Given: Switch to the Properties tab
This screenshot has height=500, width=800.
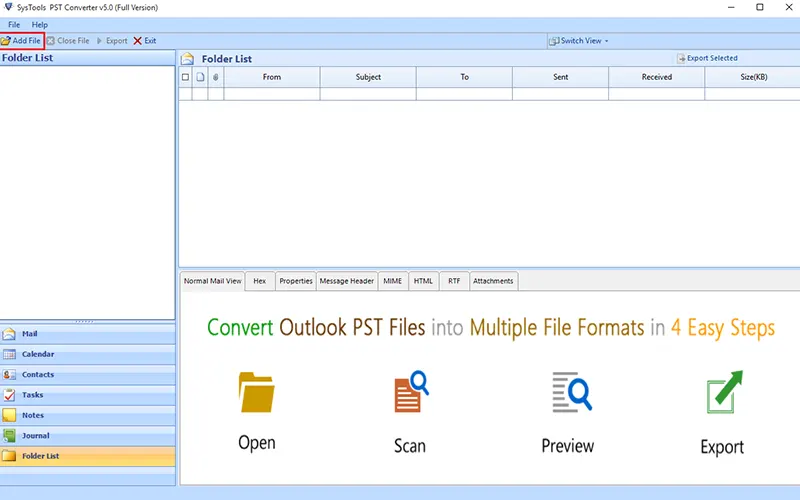Looking at the screenshot, I should 296,281.
